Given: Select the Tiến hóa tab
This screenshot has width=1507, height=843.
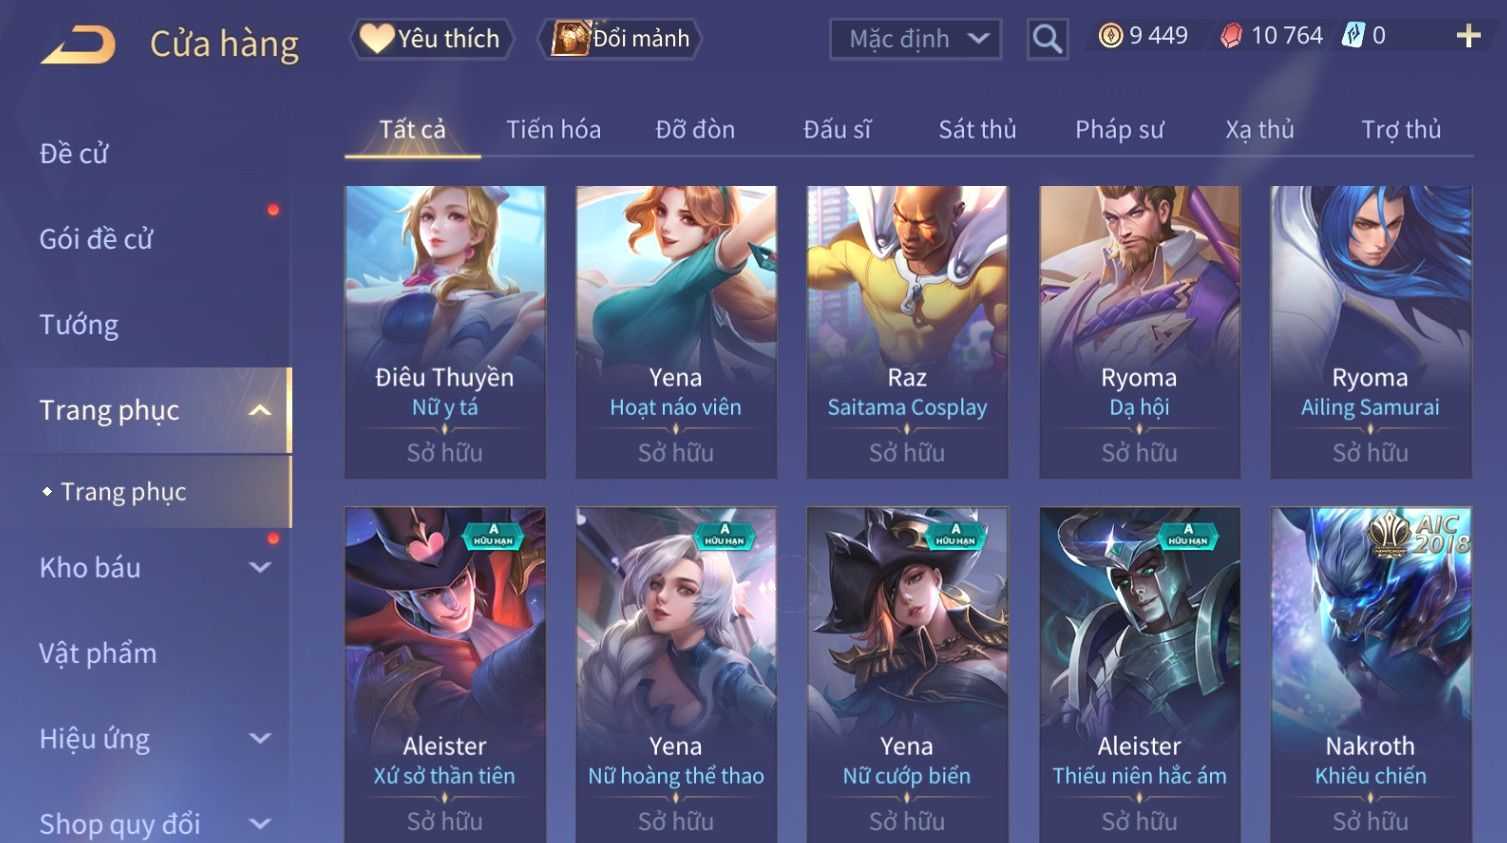Looking at the screenshot, I should [x=553, y=130].
